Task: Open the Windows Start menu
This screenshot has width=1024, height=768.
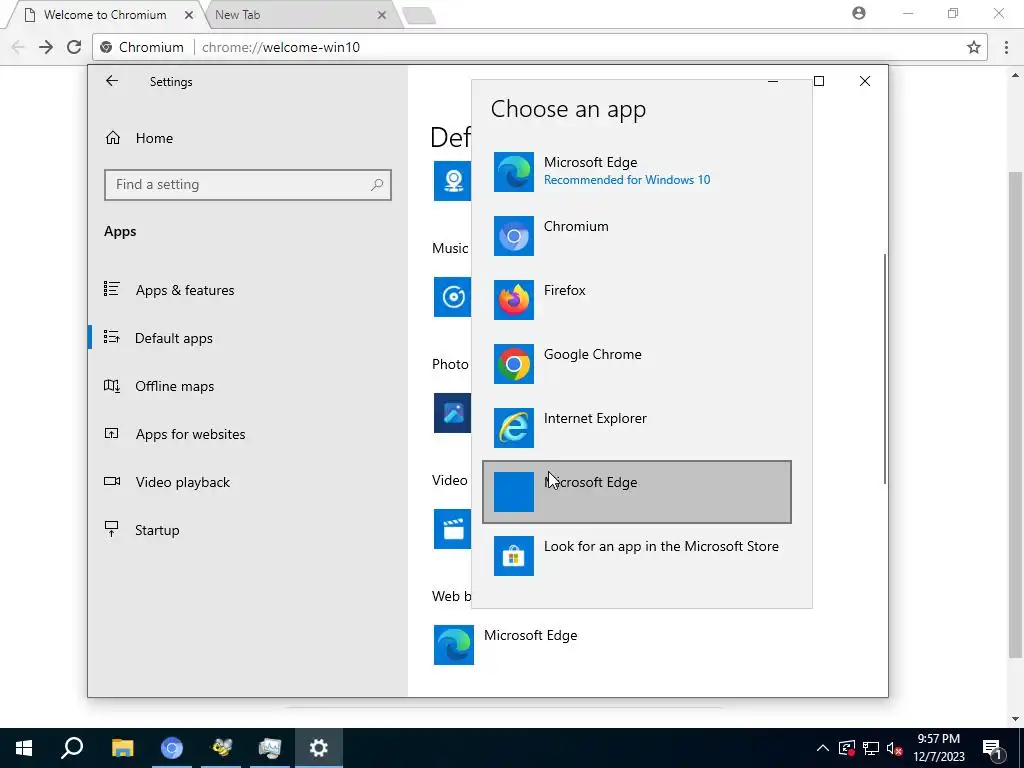Action: (24, 748)
